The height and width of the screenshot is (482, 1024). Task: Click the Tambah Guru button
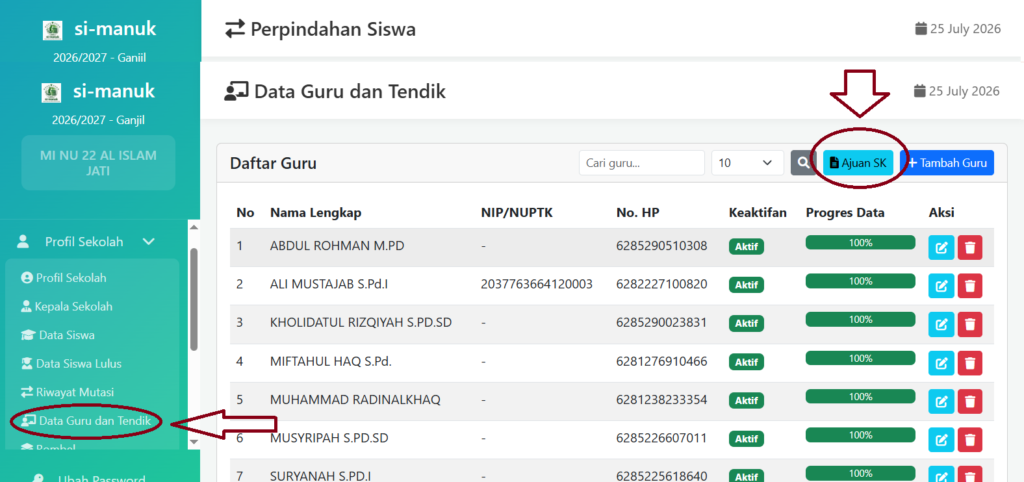pyautogui.click(x=947, y=163)
